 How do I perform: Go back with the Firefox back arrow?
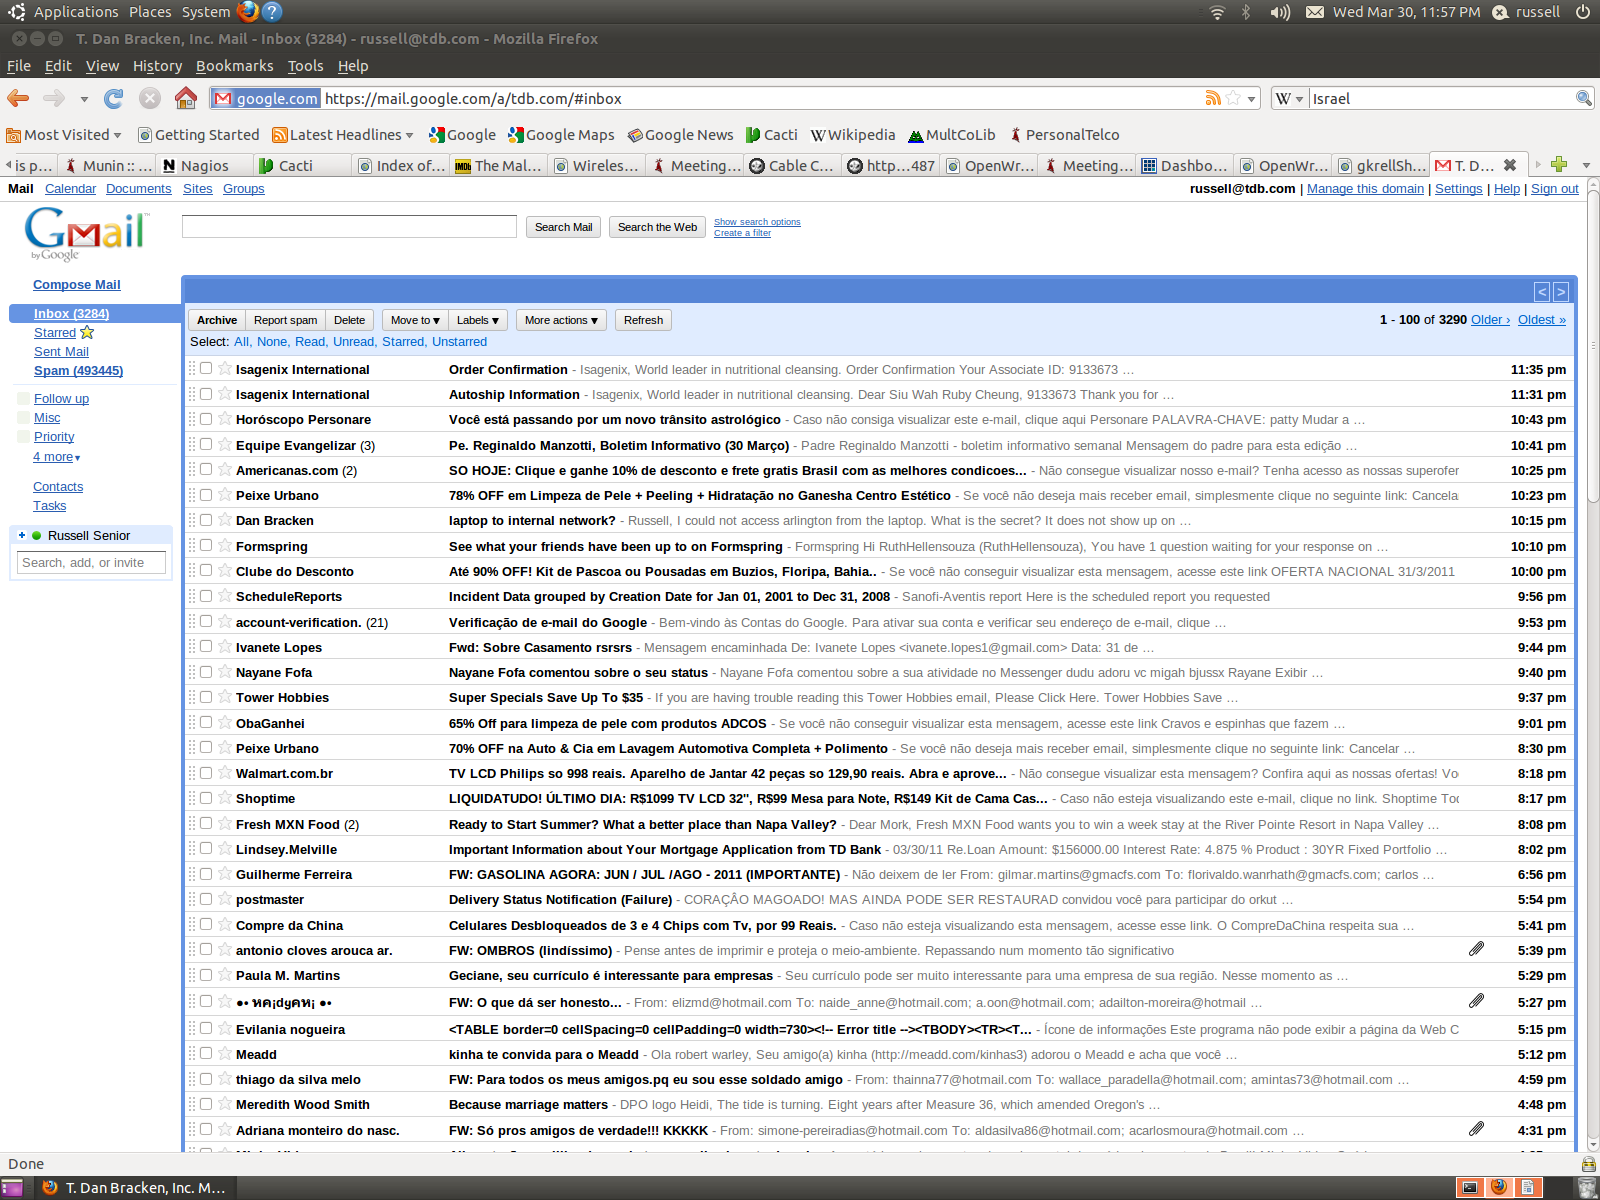[x=18, y=98]
